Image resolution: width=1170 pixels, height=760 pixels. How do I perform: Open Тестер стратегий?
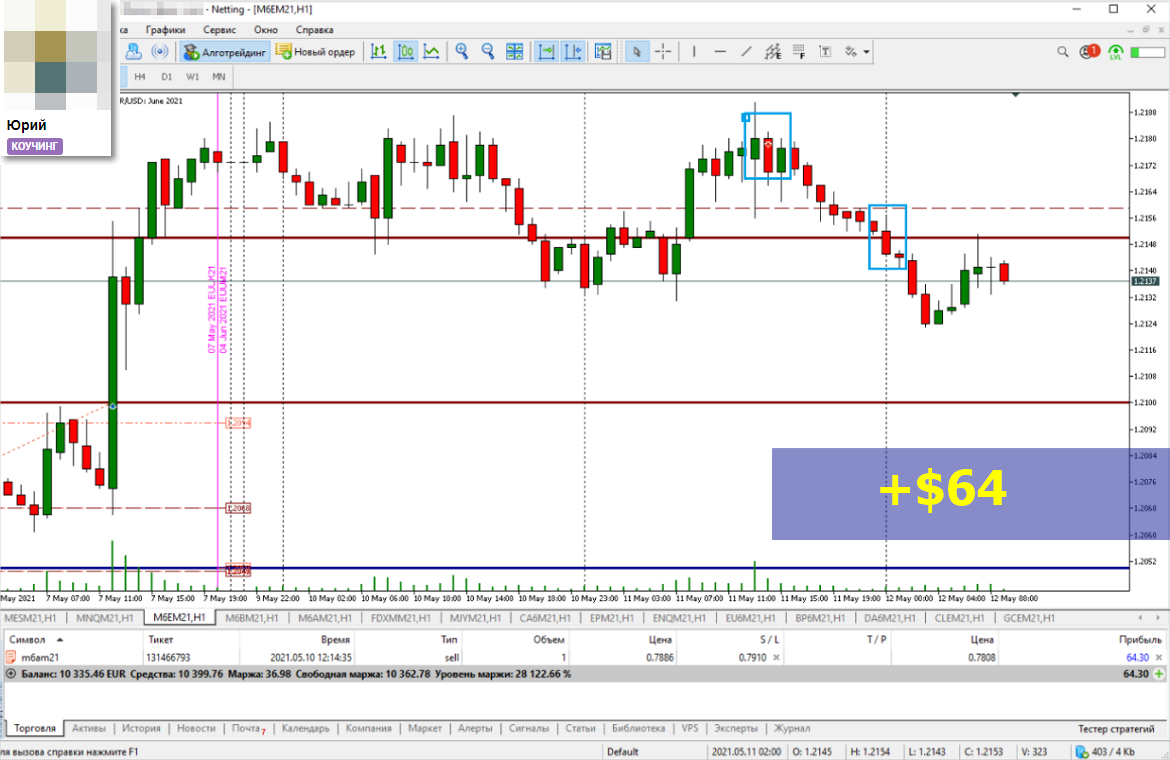pyautogui.click(x=1116, y=729)
